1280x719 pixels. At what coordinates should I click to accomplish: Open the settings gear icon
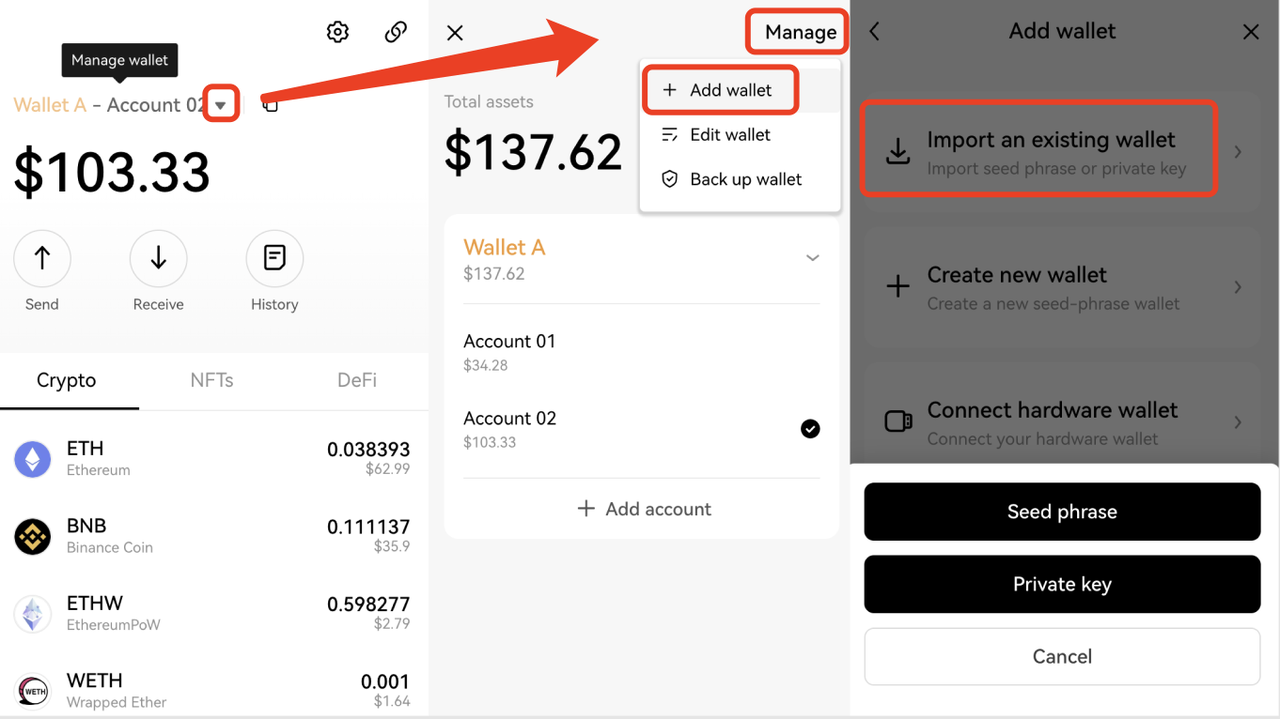[x=338, y=32]
